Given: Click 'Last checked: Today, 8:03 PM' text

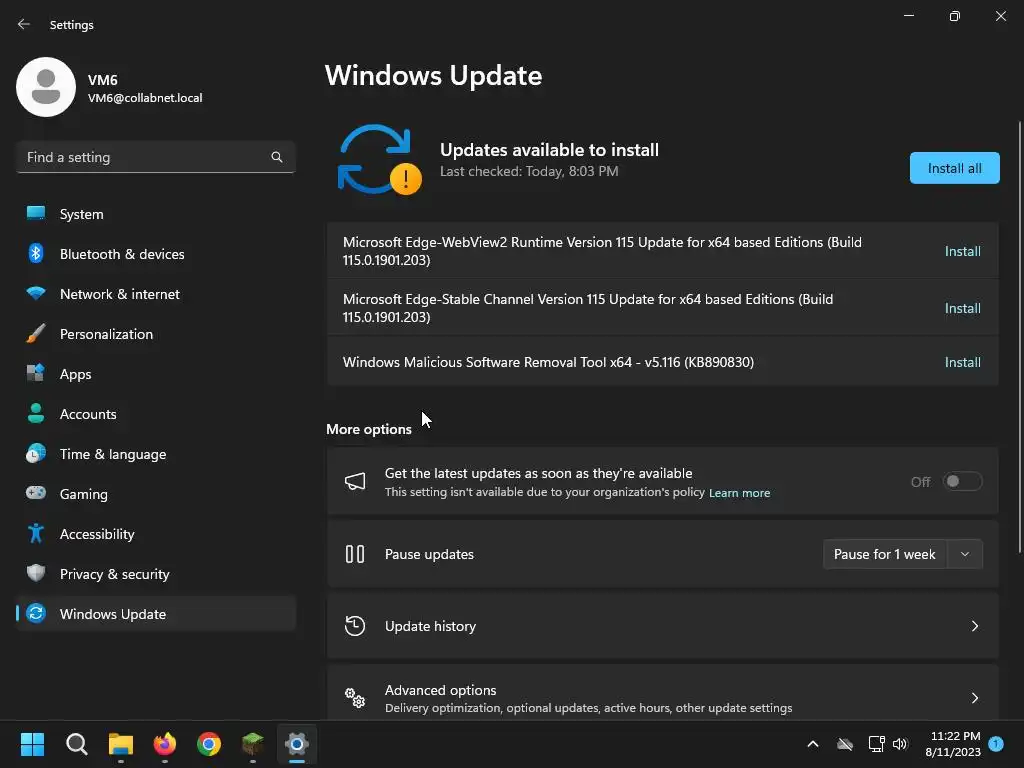Looking at the screenshot, I should click(529, 171).
